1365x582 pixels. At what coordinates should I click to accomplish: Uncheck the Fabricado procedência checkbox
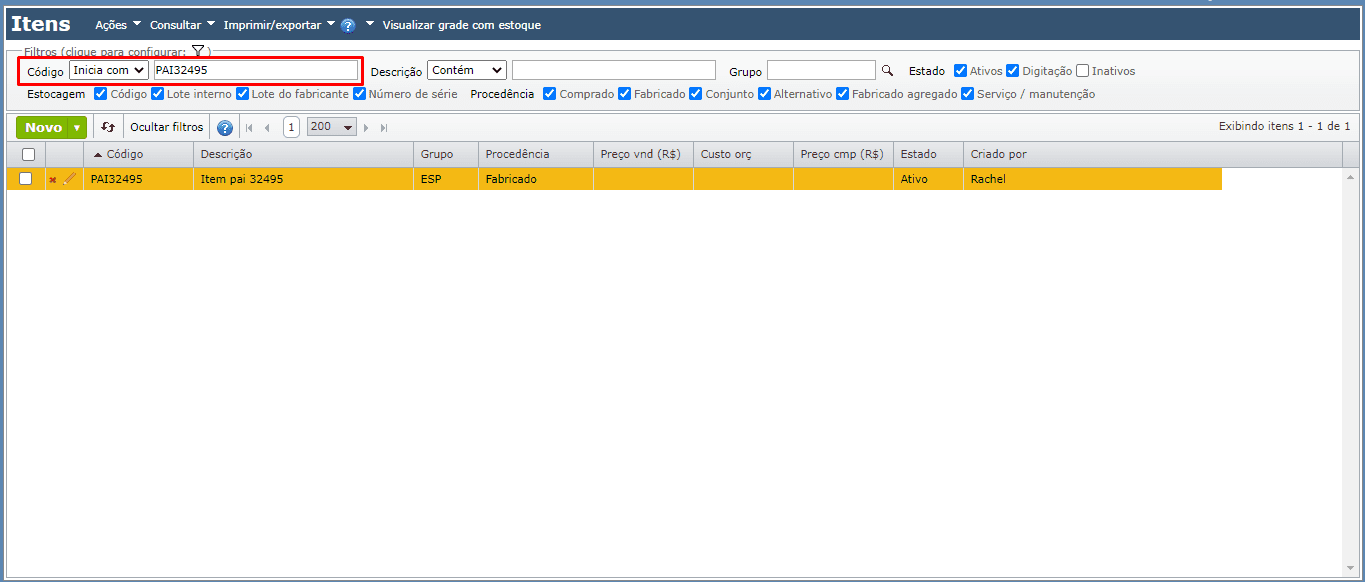pos(625,94)
